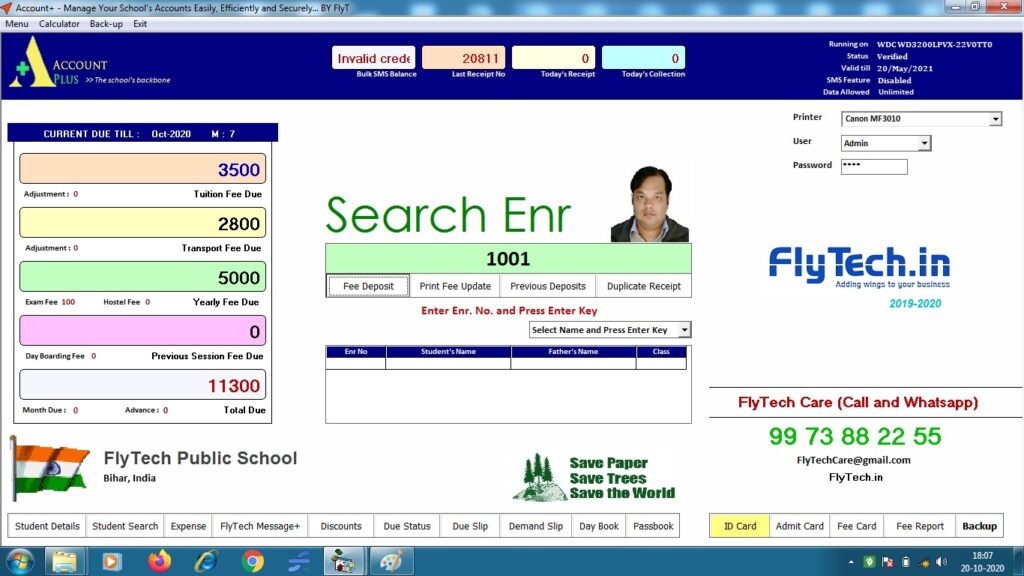Viewport: 1024px width, 576px height.
Task: Click the Today's Collection box
Action: [x=643, y=58]
